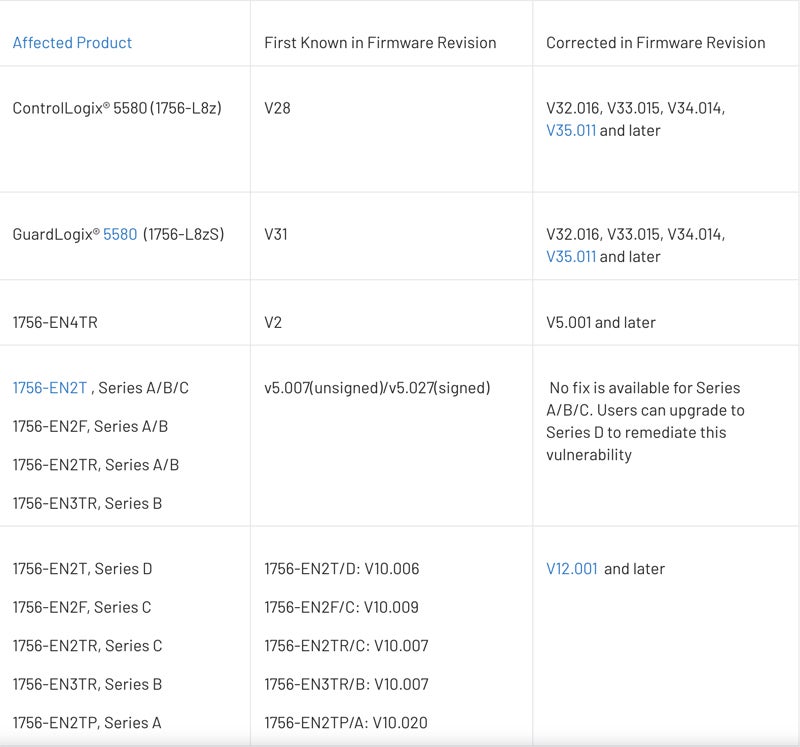800x747 pixels.
Task: Open the V12.001 firmware link
Action: coord(572,569)
